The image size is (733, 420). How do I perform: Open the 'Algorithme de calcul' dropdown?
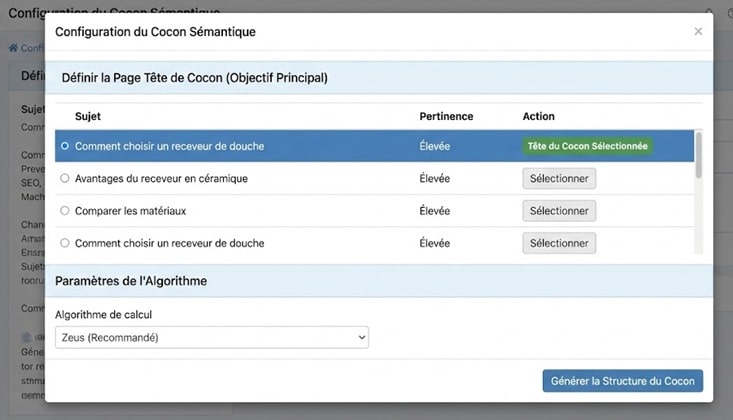212,338
